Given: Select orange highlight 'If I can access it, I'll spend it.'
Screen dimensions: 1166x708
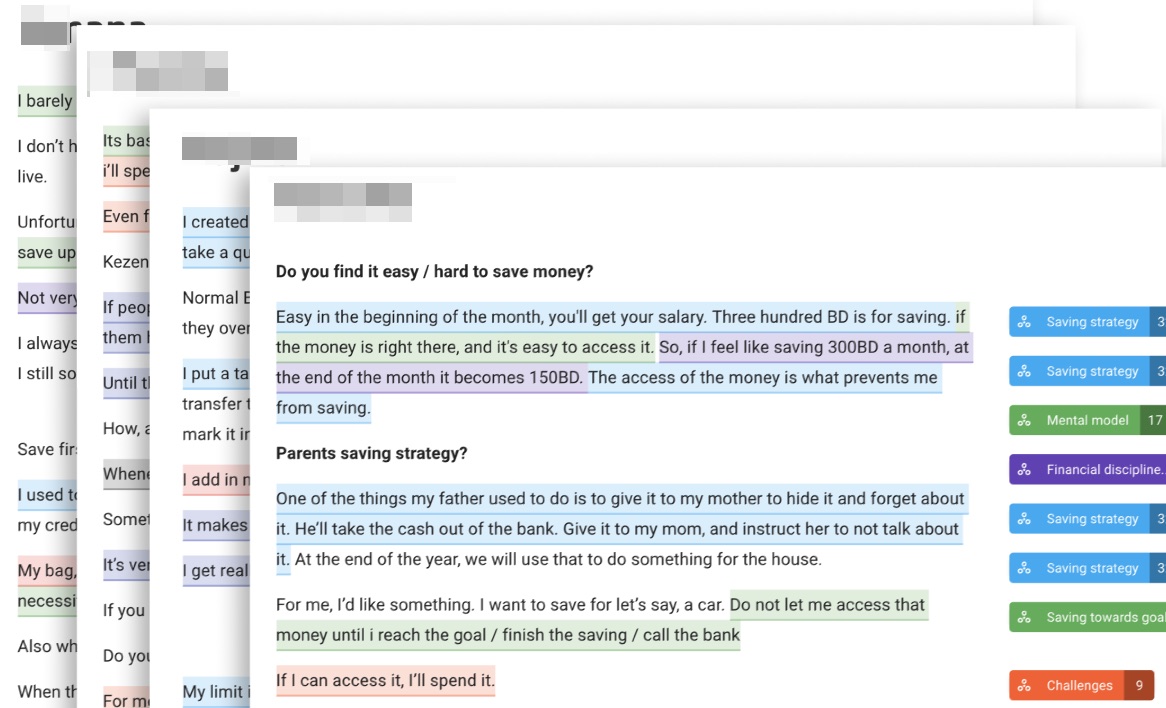Looking at the screenshot, I should tap(385, 680).
